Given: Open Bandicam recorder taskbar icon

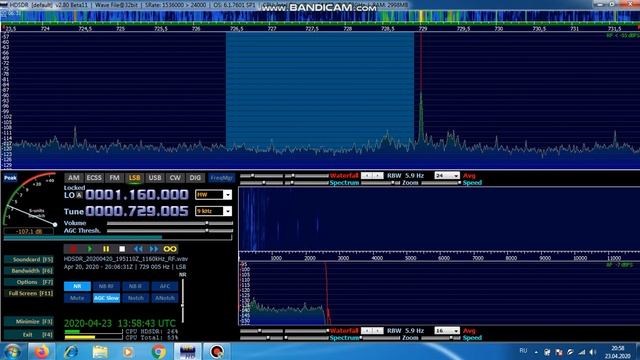Looking at the screenshot, I should (x=217, y=351).
